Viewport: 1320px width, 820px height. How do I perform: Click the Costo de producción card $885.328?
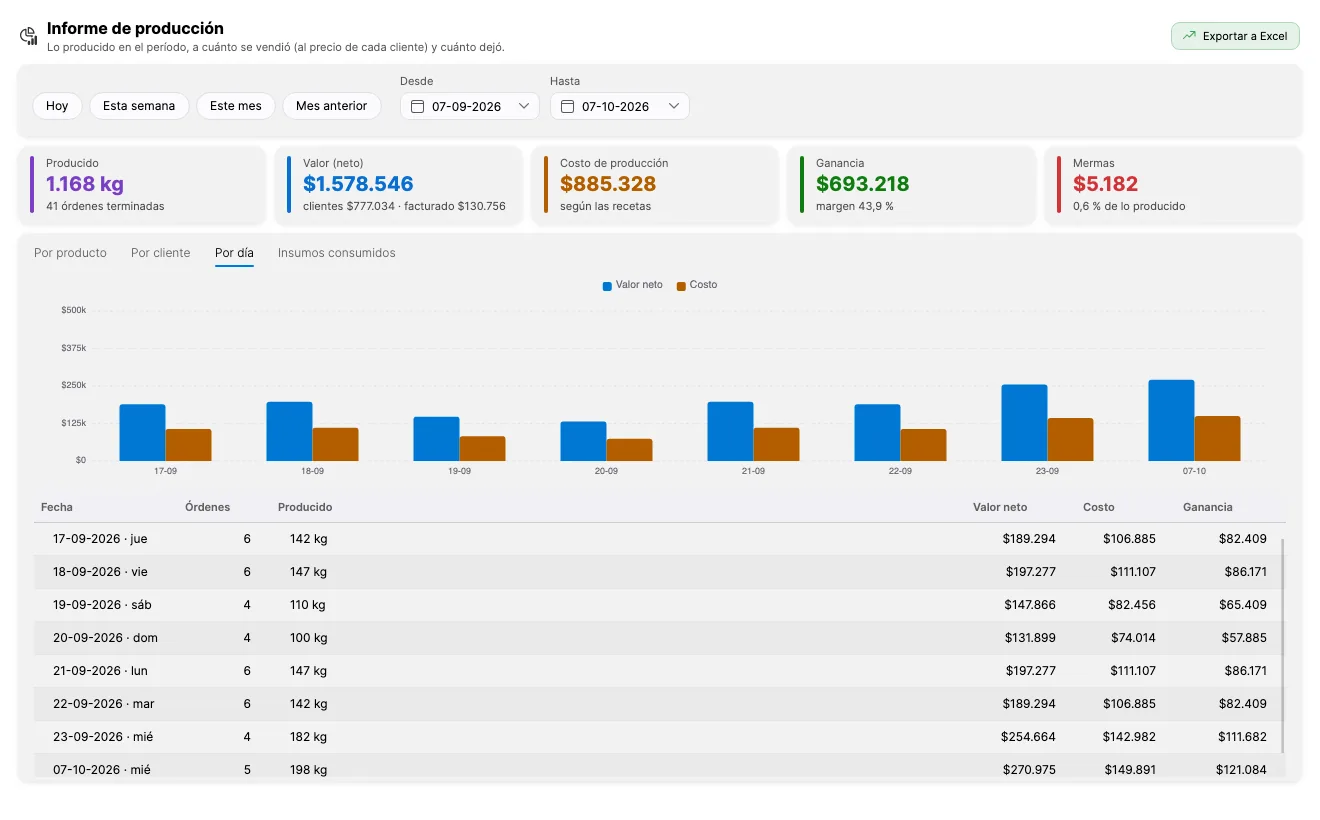(x=655, y=185)
